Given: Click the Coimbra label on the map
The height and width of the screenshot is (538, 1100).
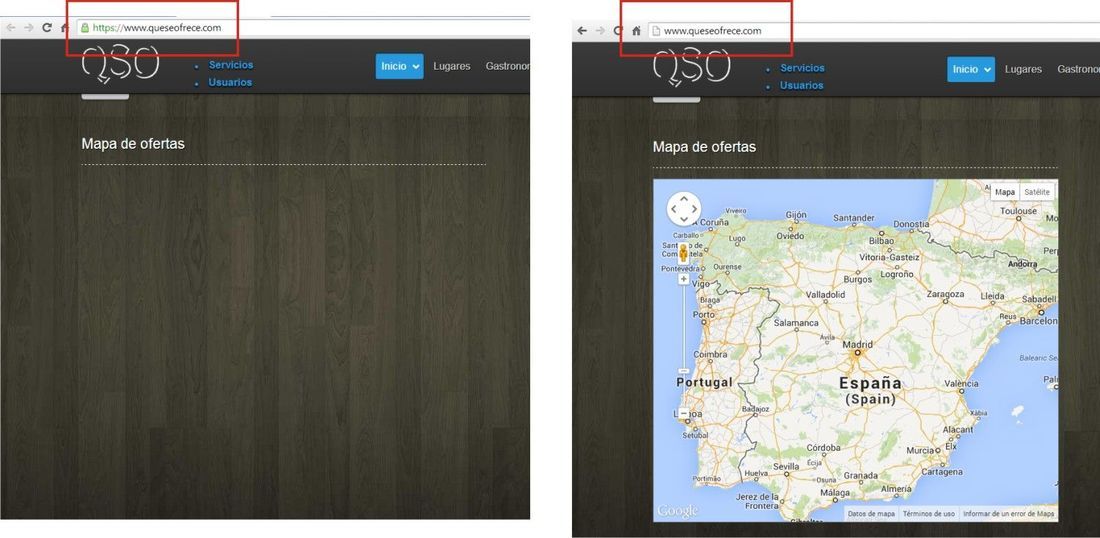Looking at the screenshot, I should [x=710, y=355].
